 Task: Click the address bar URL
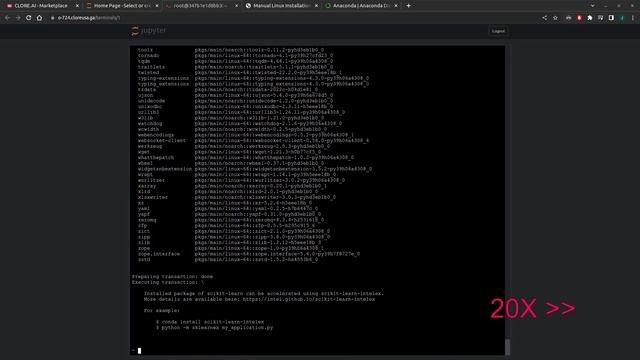(x=89, y=18)
